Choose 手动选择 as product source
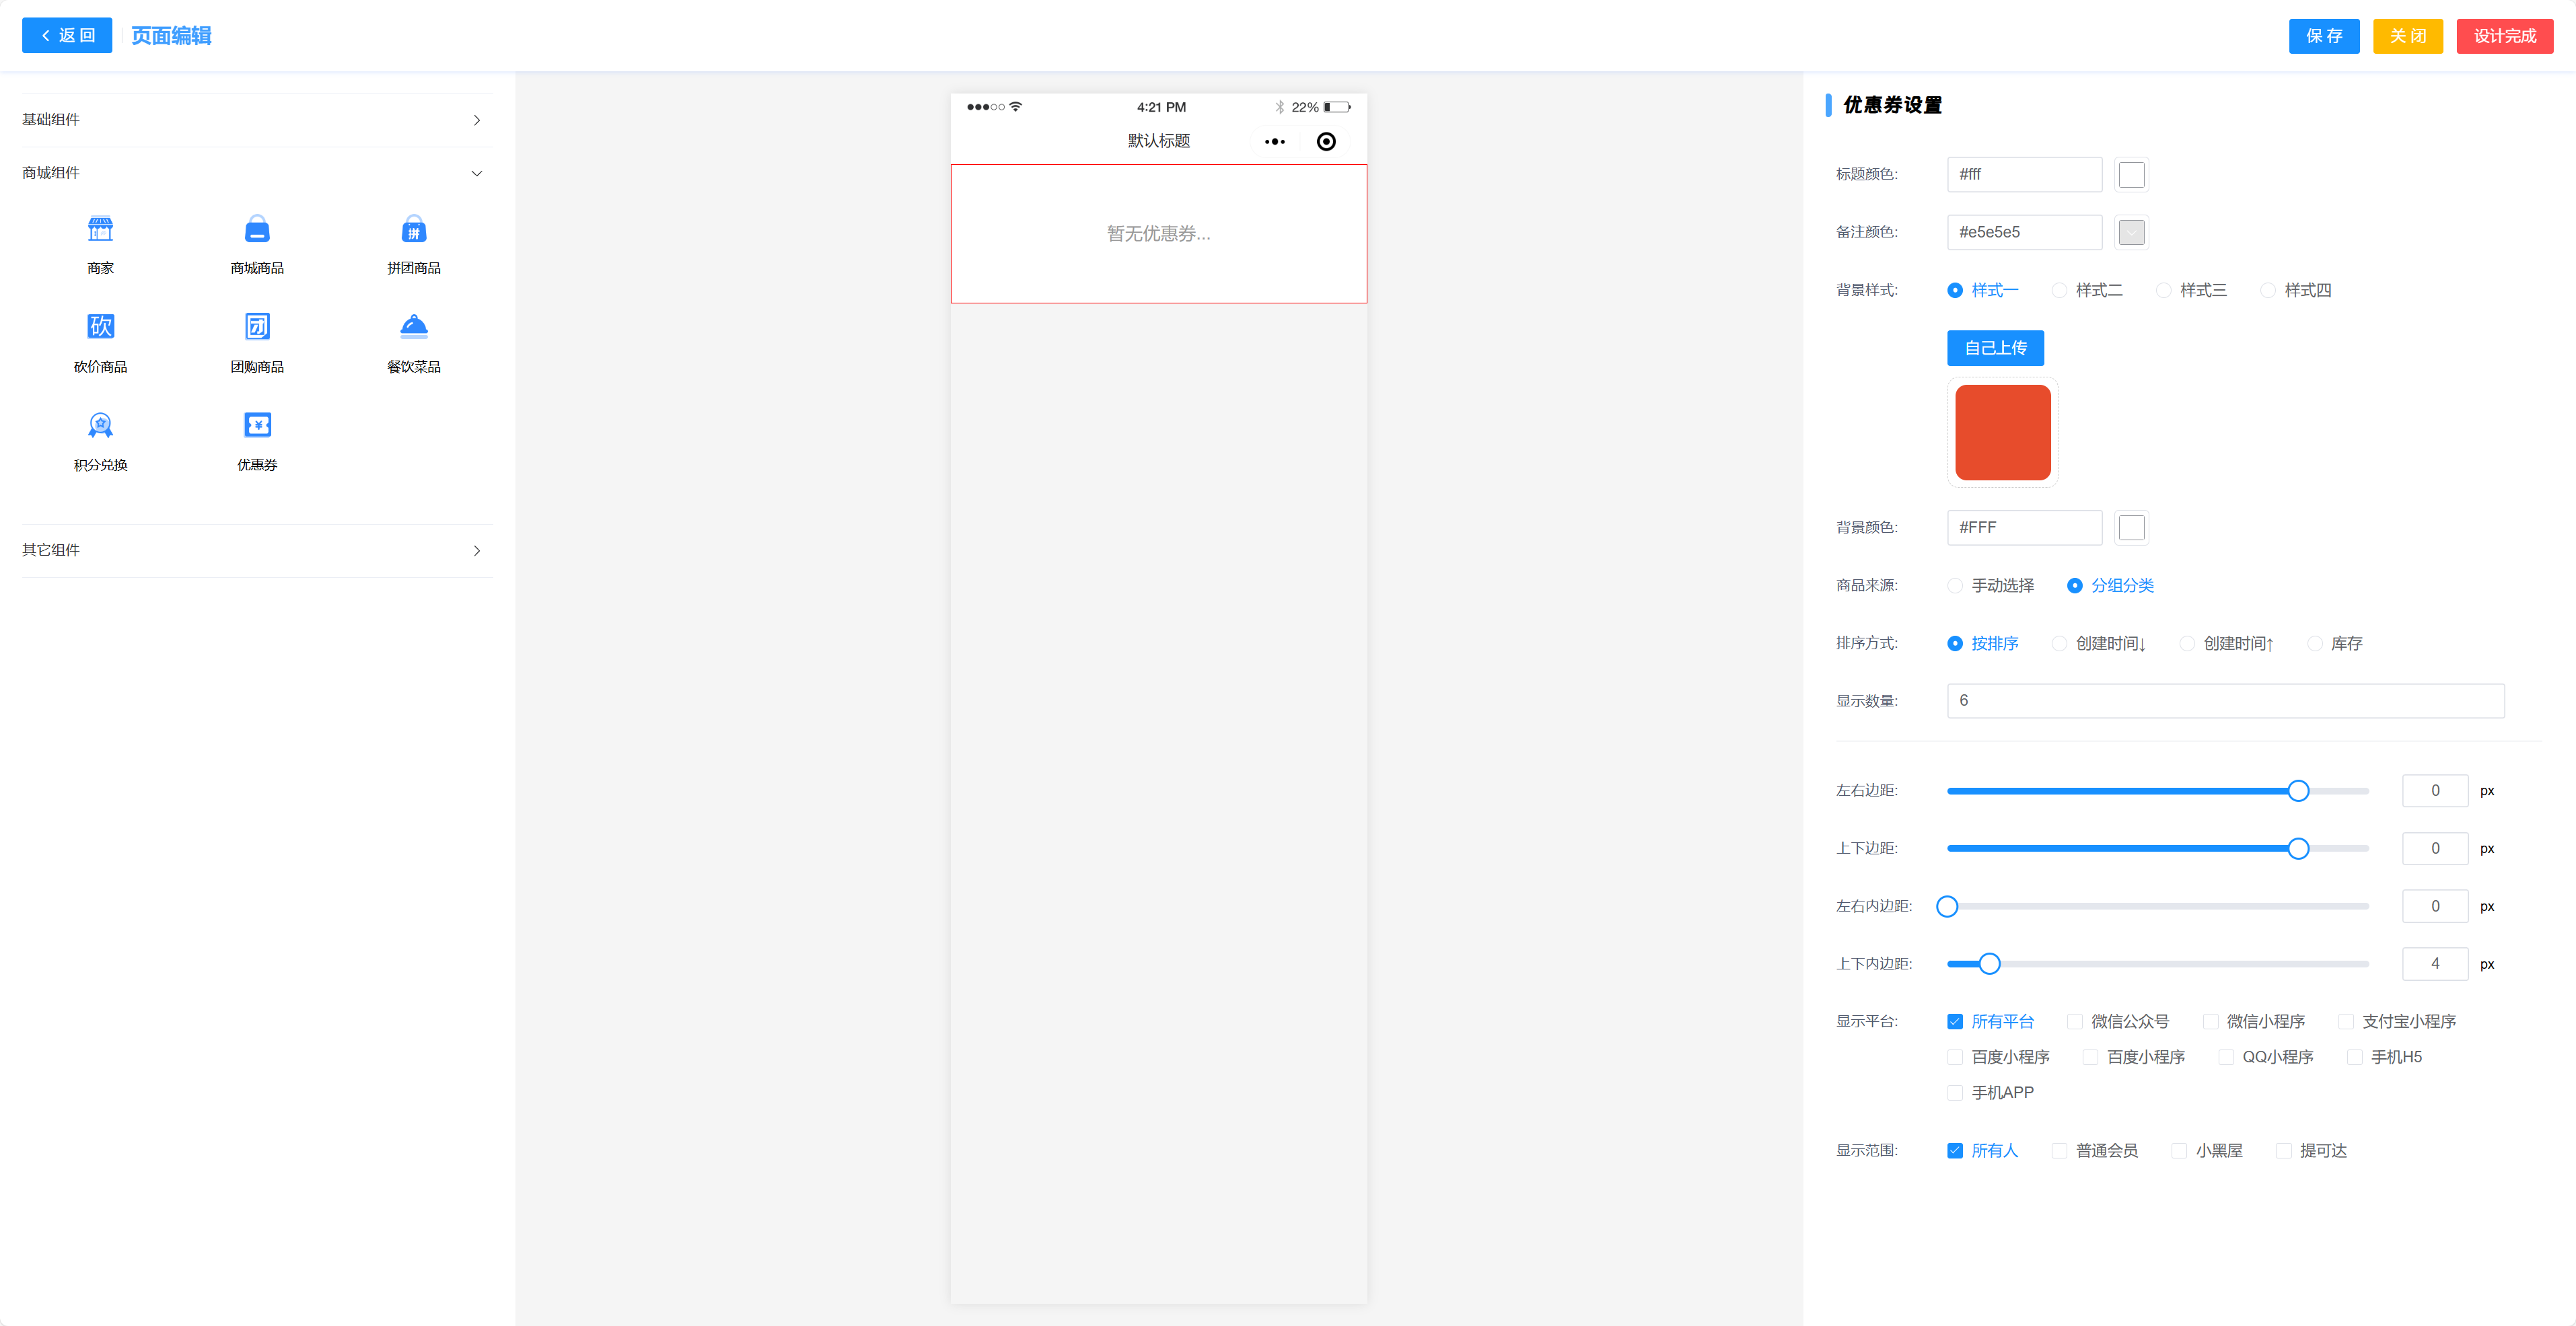Image resolution: width=2576 pixels, height=1326 pixels. (x=1955, y=586)
